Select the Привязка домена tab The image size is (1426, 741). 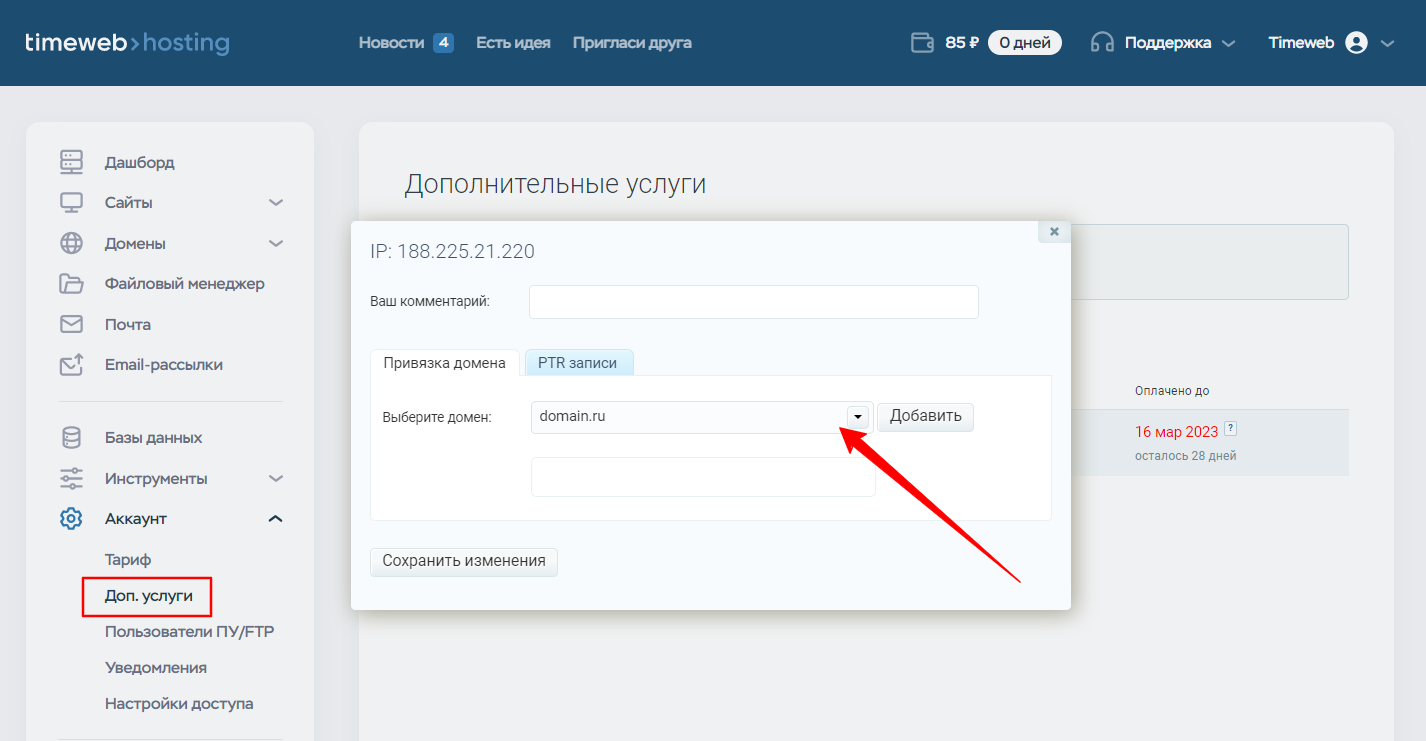point(445,363)
